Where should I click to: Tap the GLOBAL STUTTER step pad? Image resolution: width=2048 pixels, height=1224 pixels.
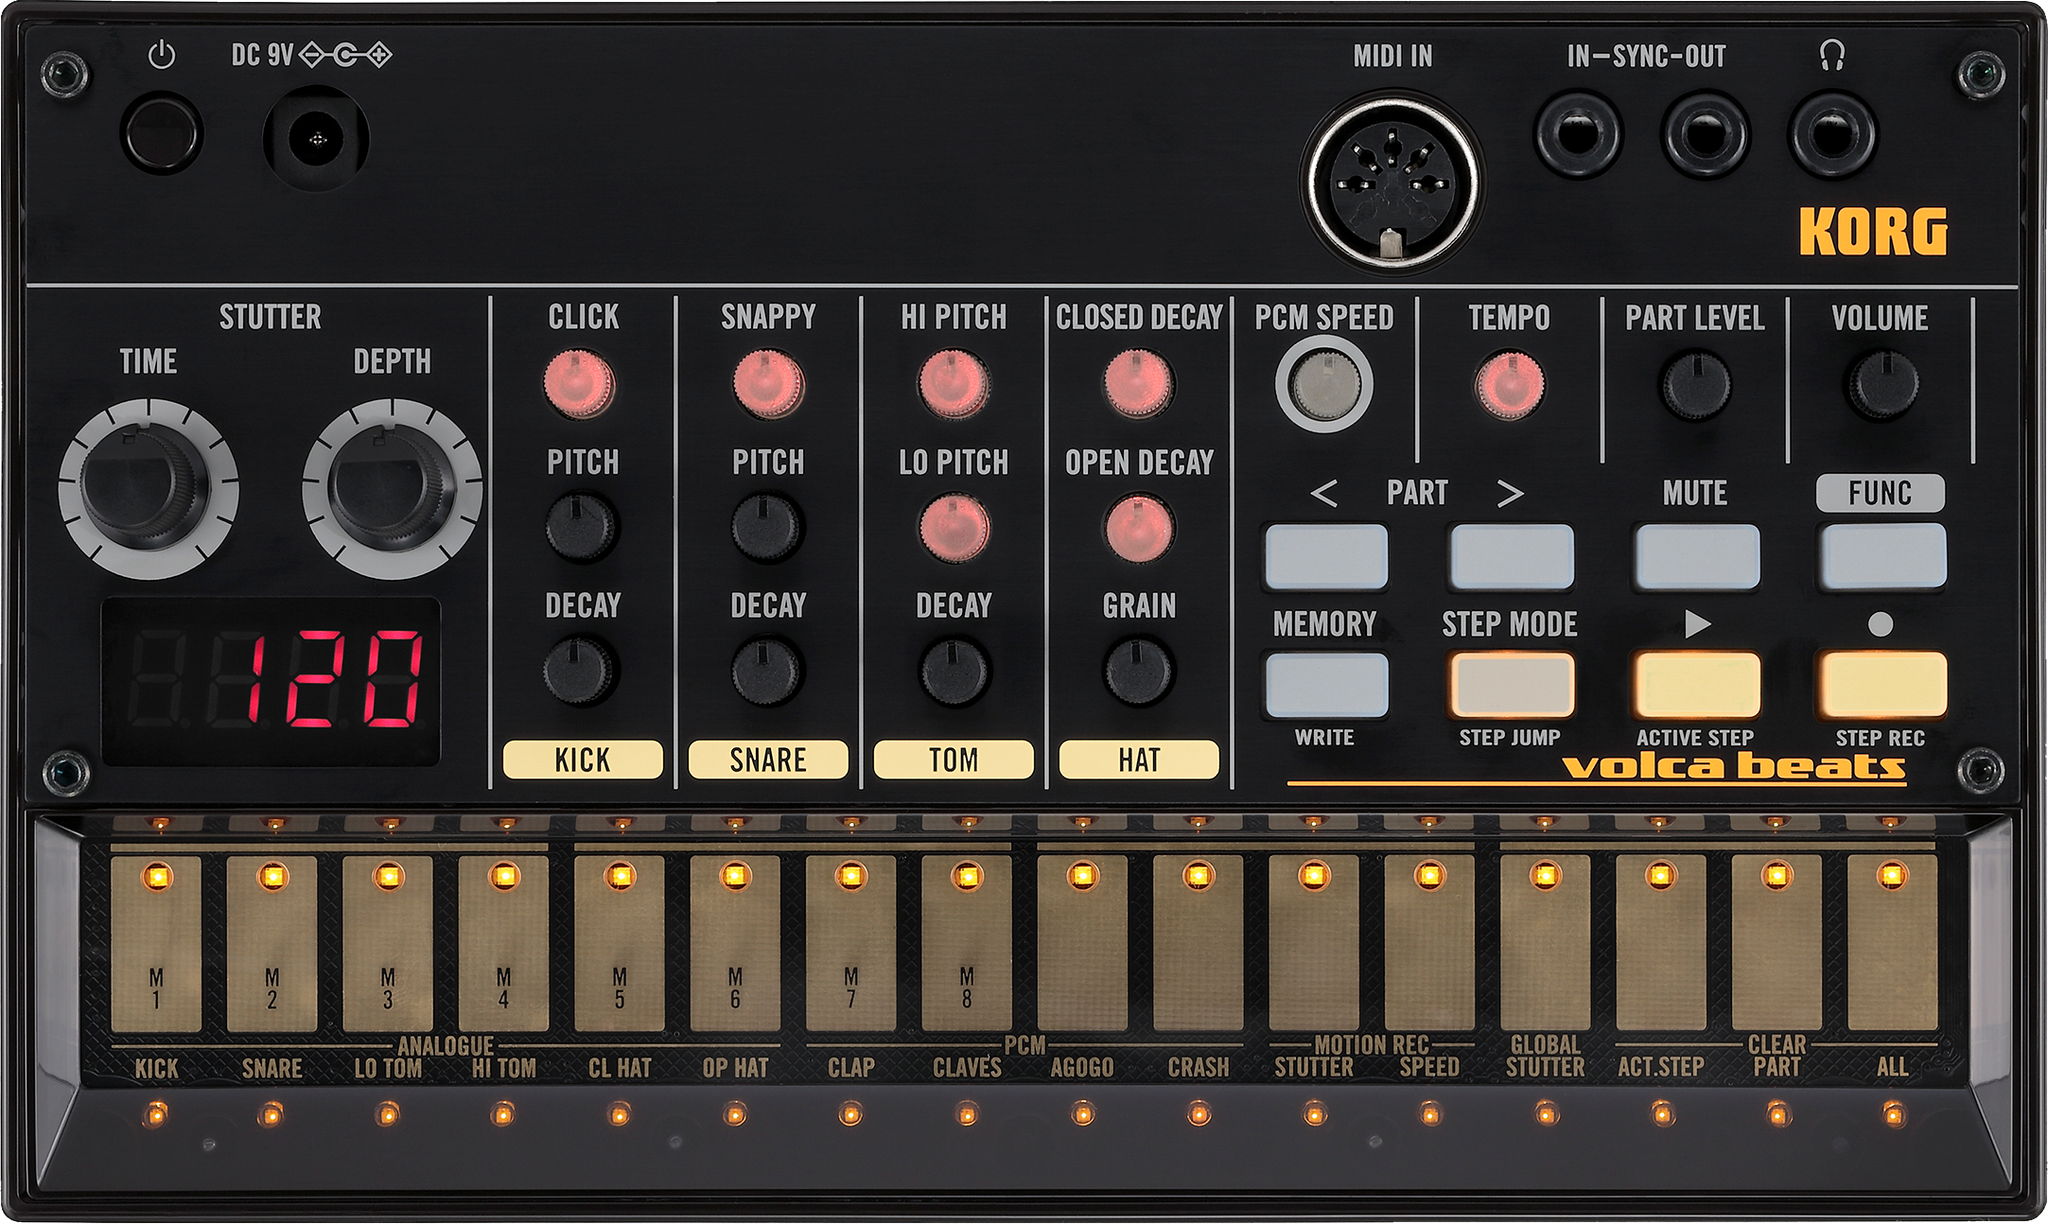tap(1545, 945)
